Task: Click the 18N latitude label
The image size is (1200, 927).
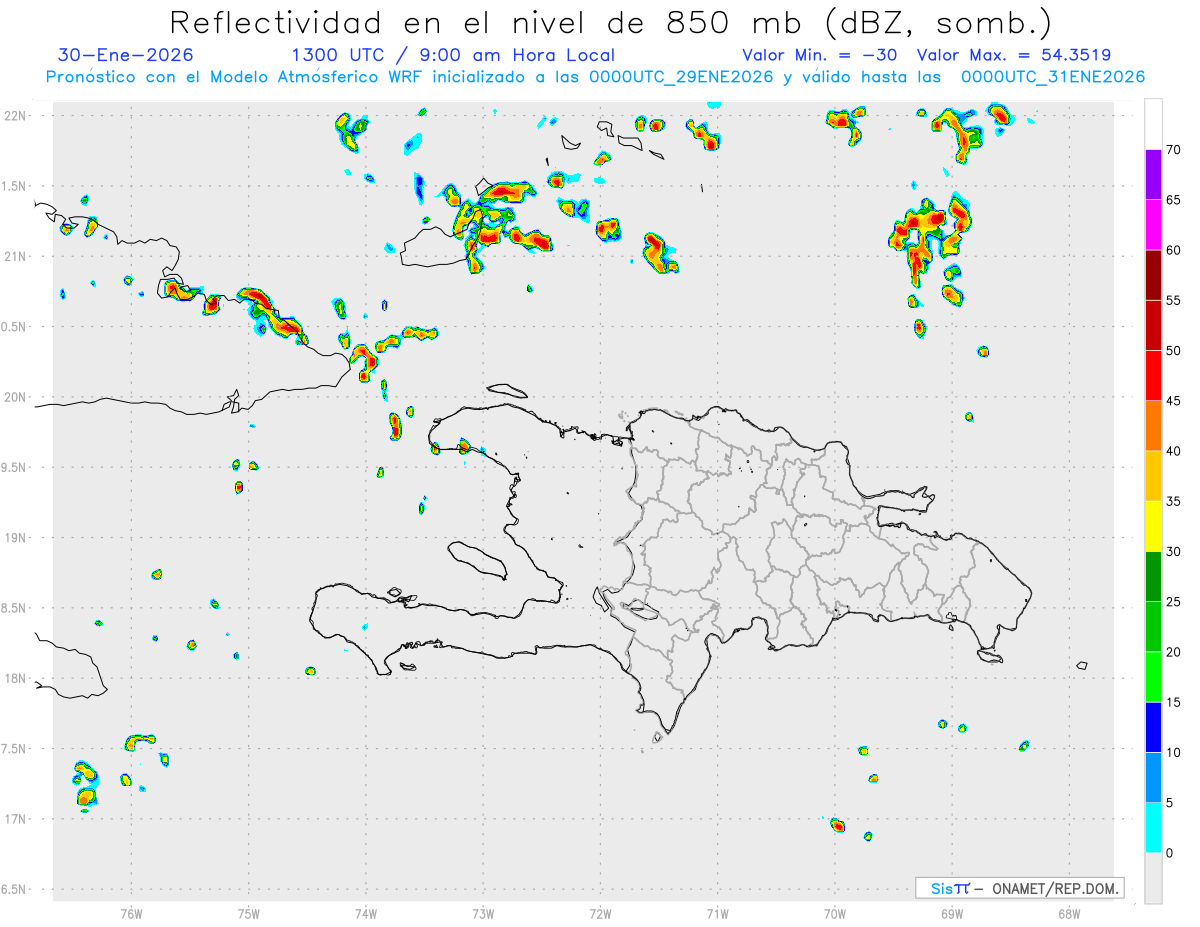Action: pyautogui.click(x=16, y=678)
